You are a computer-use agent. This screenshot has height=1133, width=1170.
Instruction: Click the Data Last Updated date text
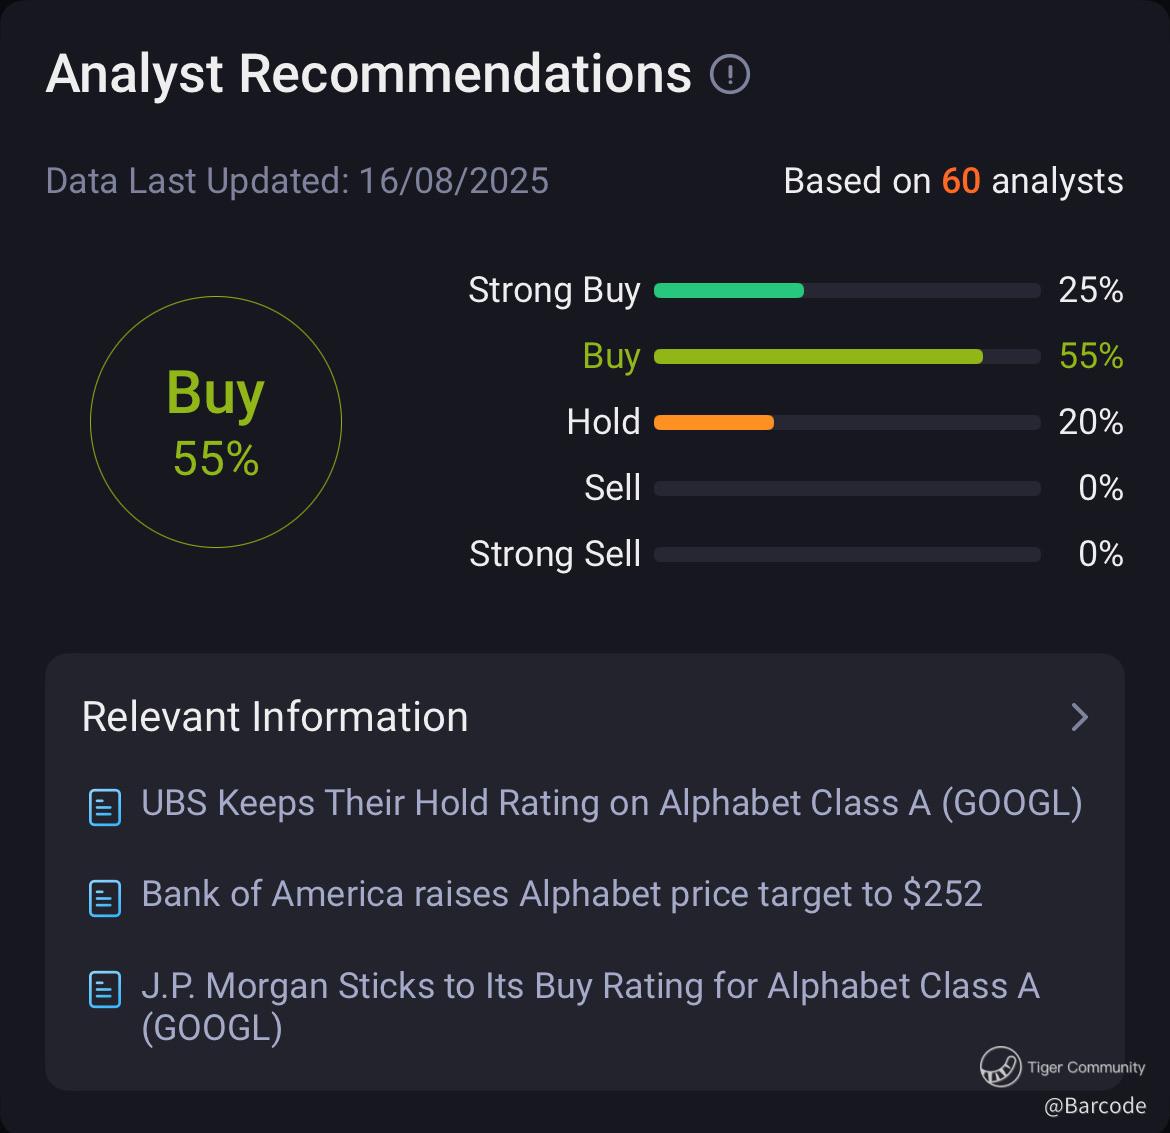[297, 181]
